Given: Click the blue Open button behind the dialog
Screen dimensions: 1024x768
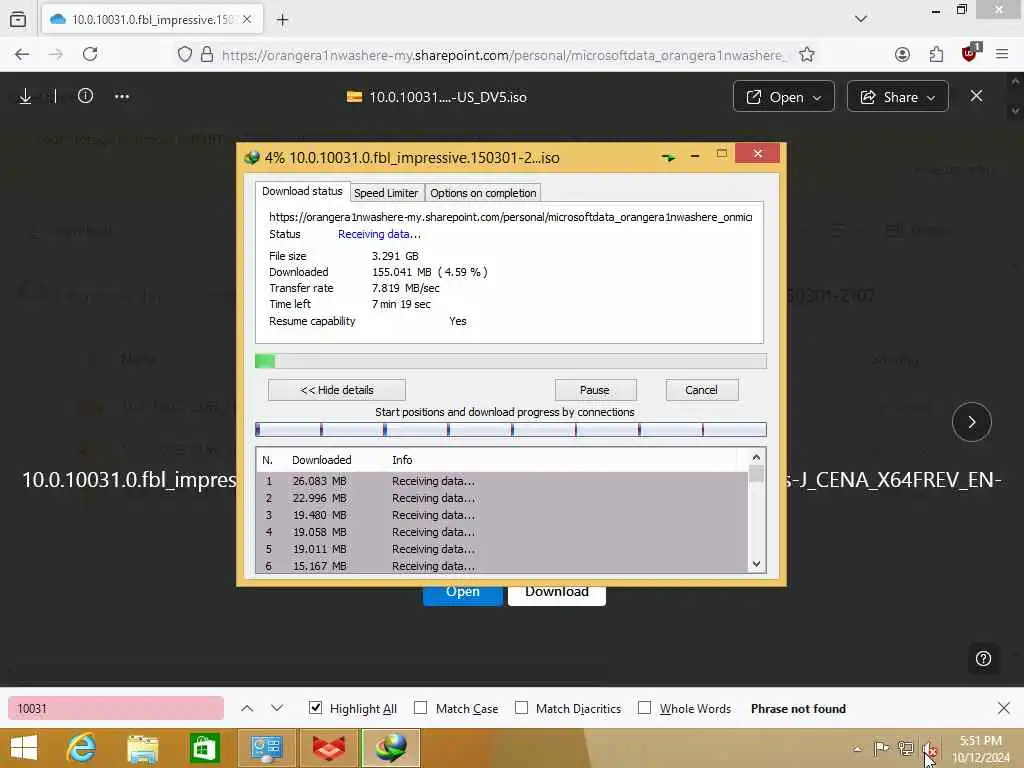Looking at the screenshot, I should click(462, 594).
